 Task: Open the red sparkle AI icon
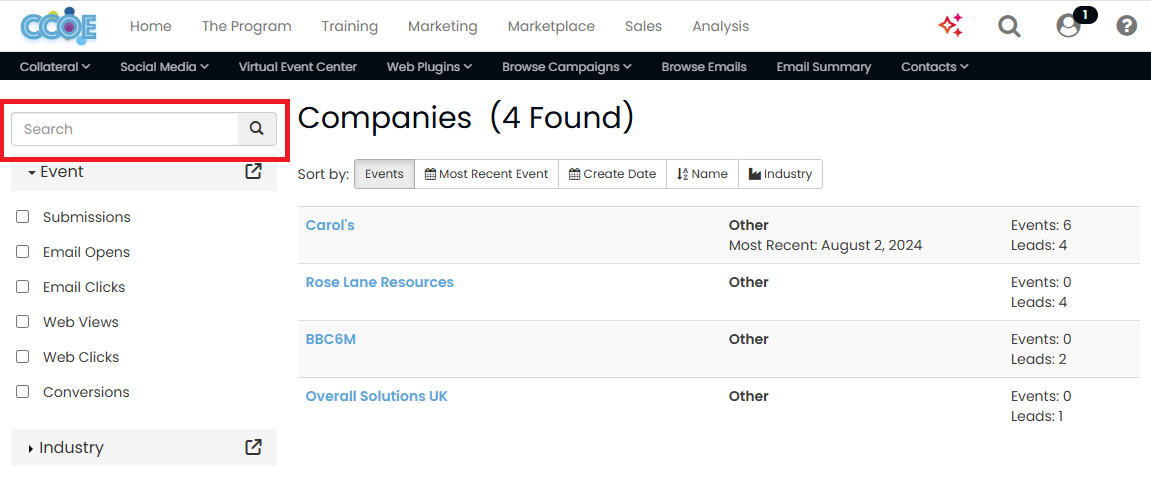pyautogui.click(x=951, y=26)
